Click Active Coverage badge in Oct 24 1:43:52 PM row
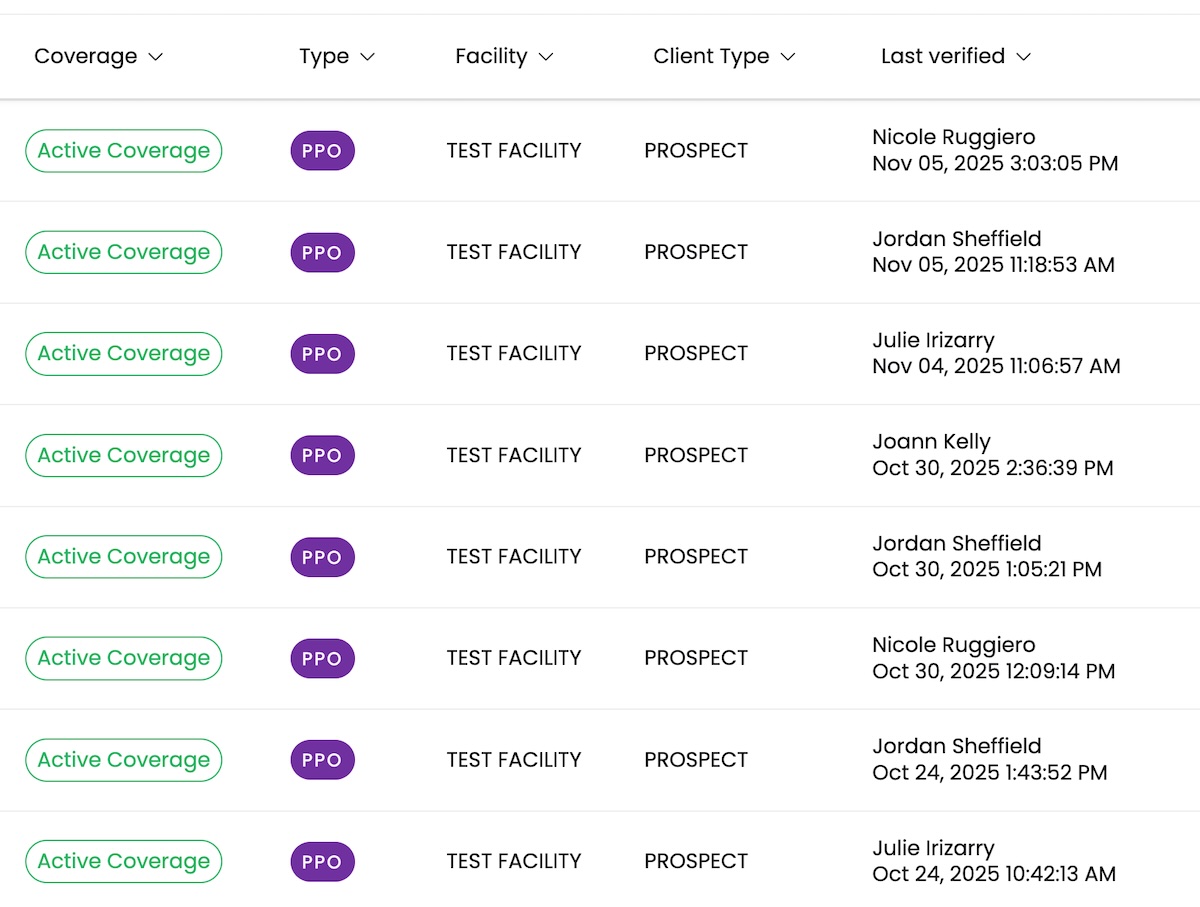The width and height of the screenshot is (1200, 907). point(123,760)
